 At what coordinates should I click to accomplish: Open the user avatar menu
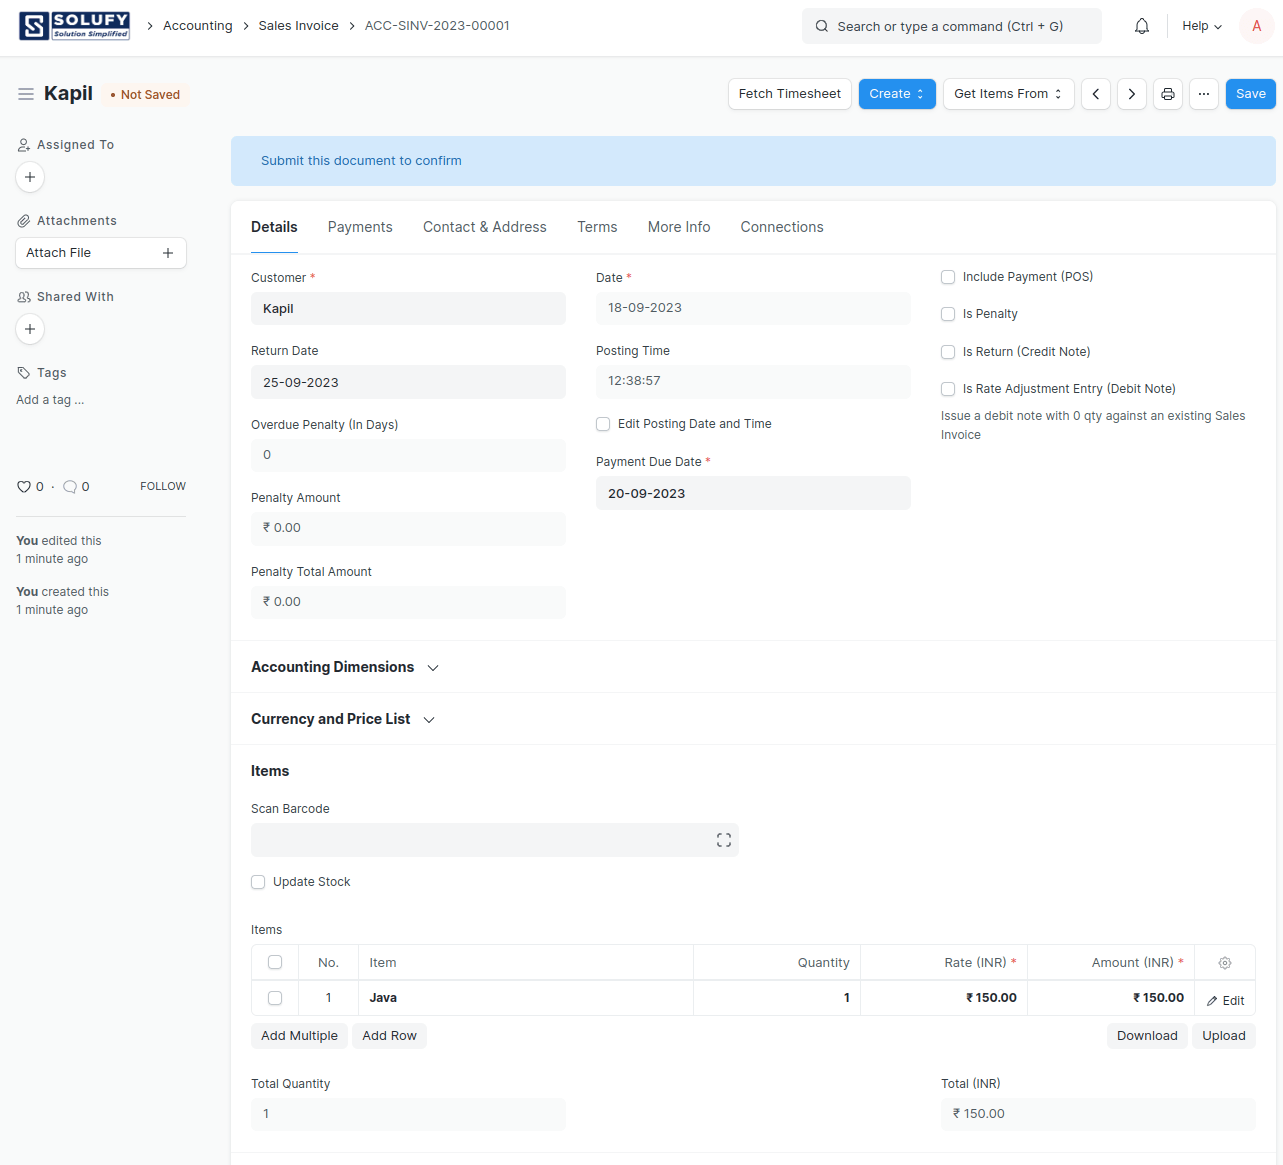[1256, 26]
